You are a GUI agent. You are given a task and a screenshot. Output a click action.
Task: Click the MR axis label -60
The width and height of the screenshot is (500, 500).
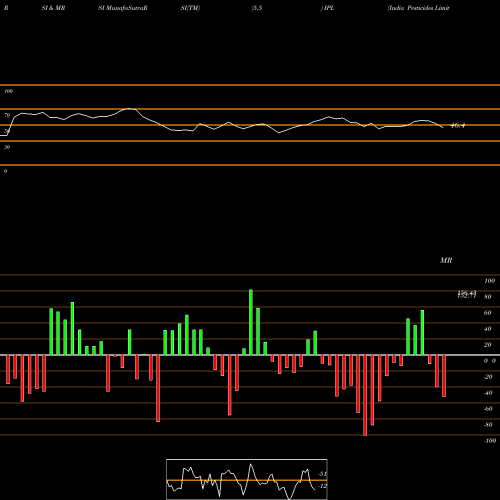pos(488,409)
